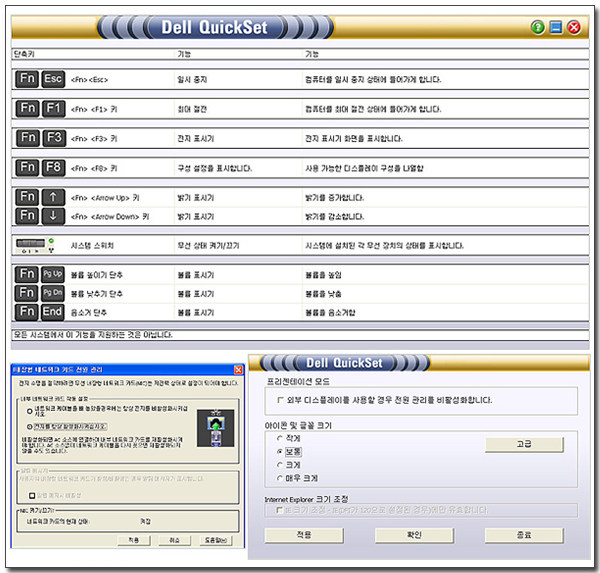Click the Pg Up key icon
600x573 pixels.
pos(52,274)
